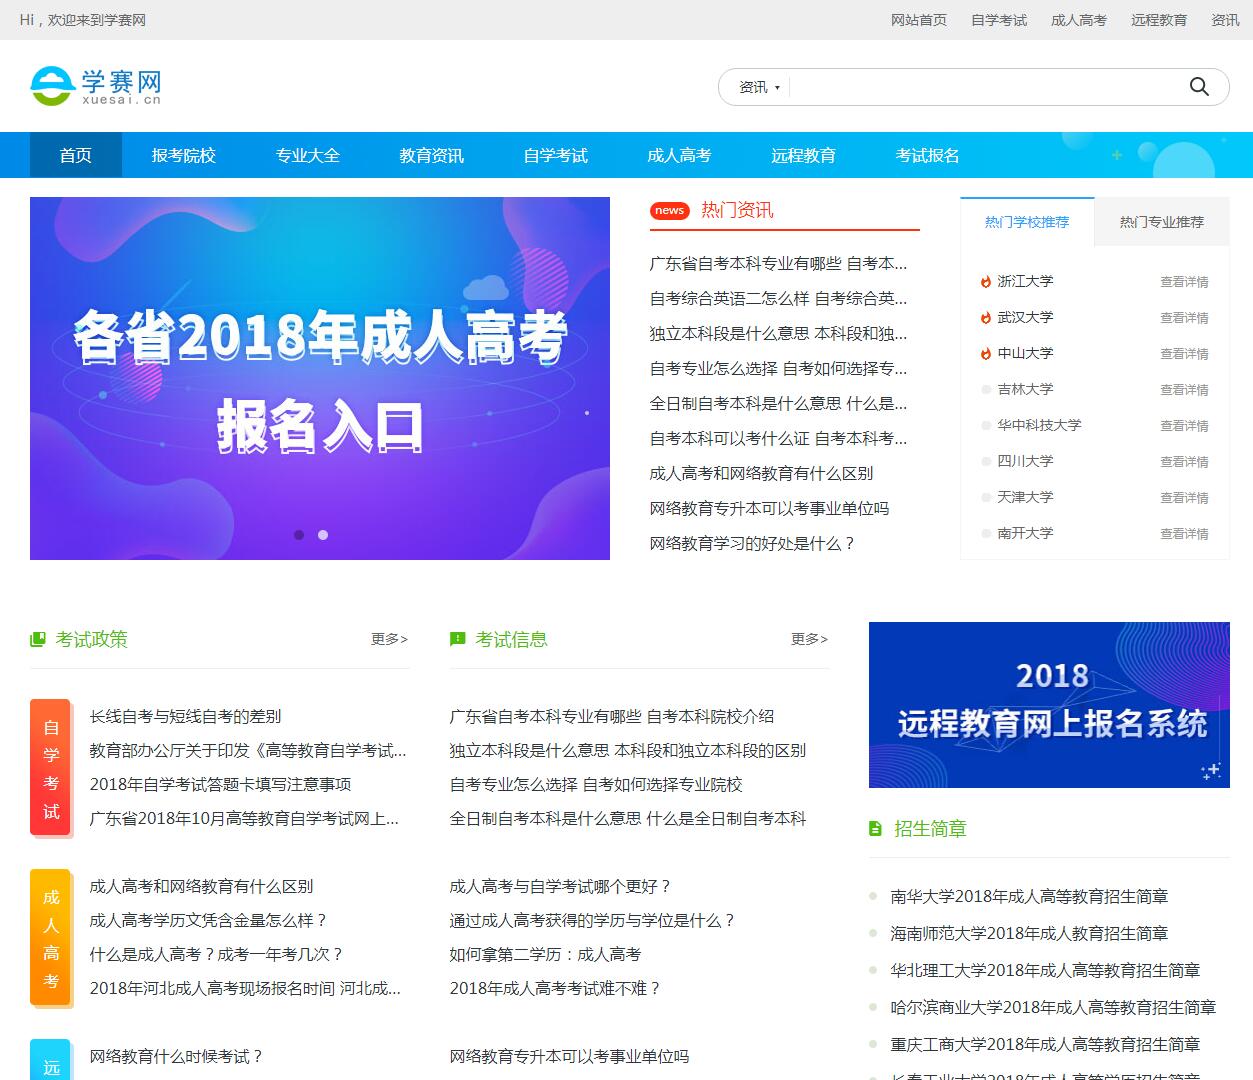The height and width of the screenshot is (1080, 1253).
Task: Click the orange 自学考试 vertical category badge
Action: pyautogui.click(x=51, y=767)
